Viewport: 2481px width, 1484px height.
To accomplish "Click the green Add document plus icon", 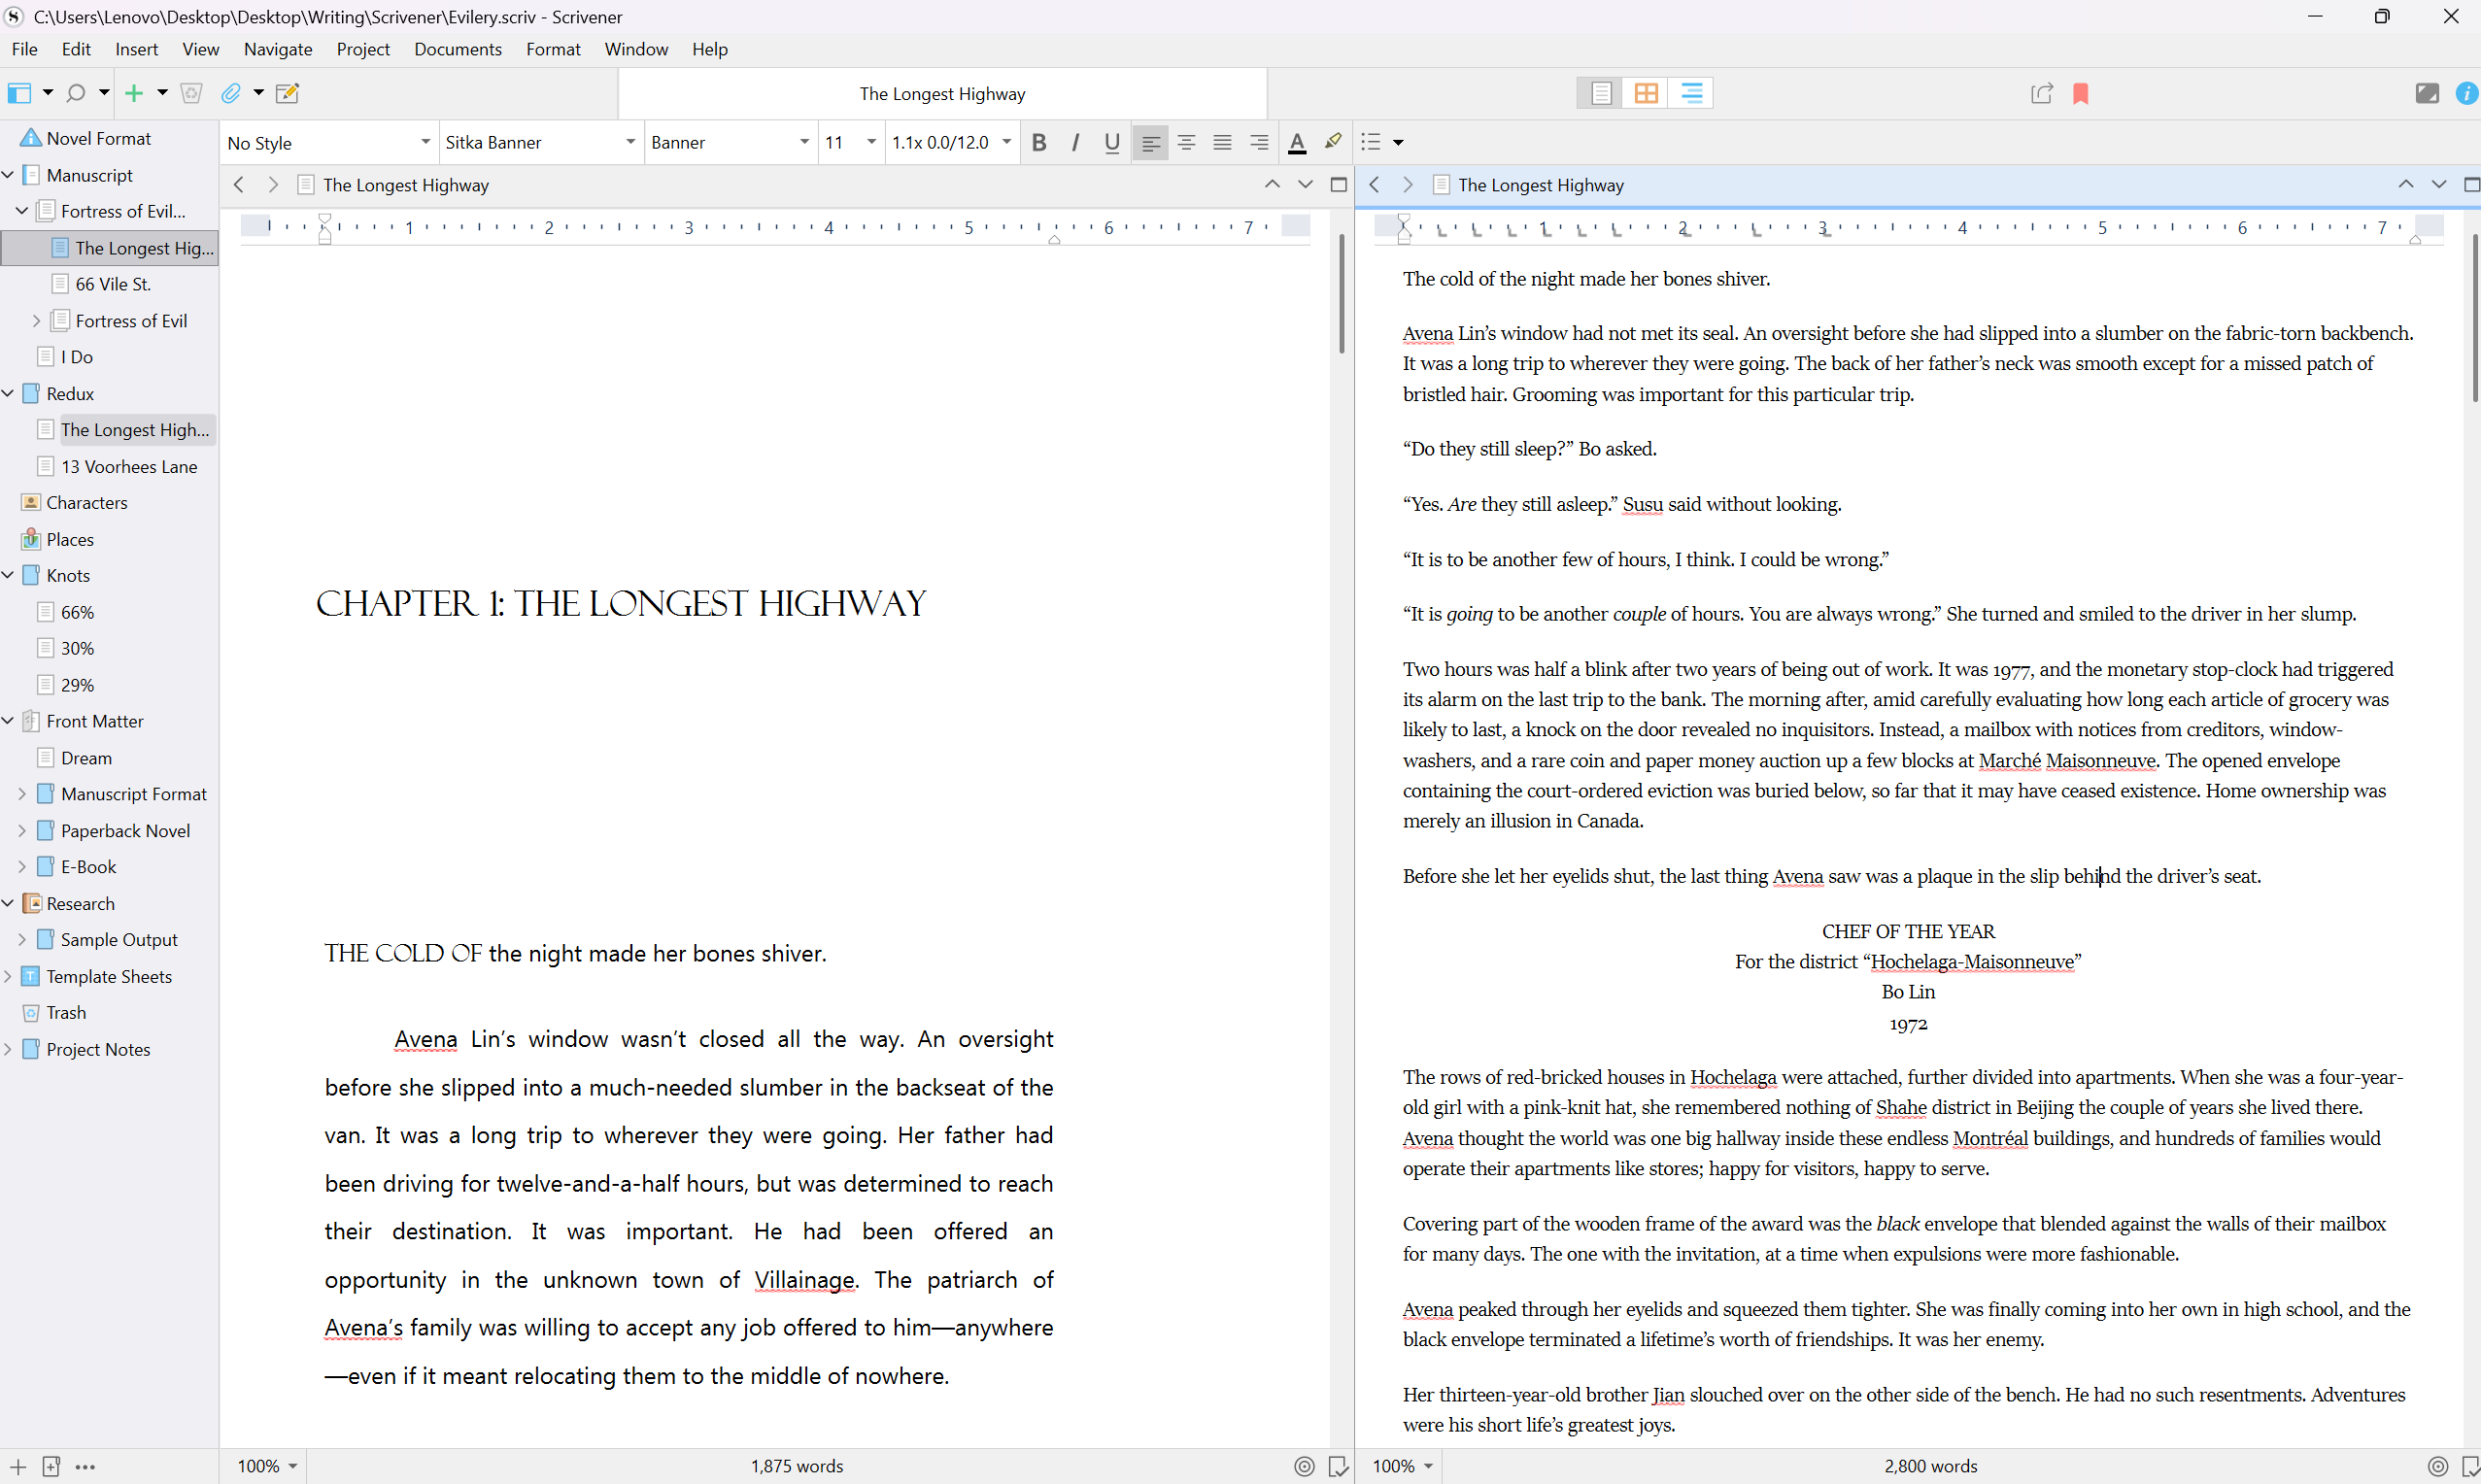I will click(x=134, y=93).
